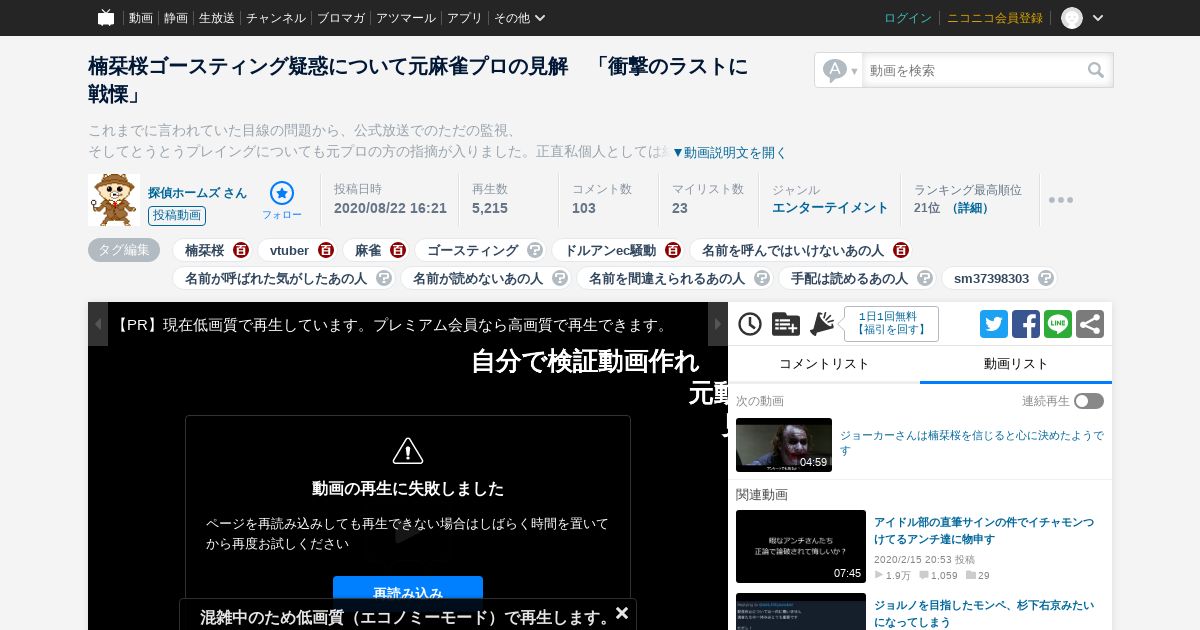Open the search type selector dropdown
Image resolution: width=1200 pixels, height=630 pixels.
(839, 70)
